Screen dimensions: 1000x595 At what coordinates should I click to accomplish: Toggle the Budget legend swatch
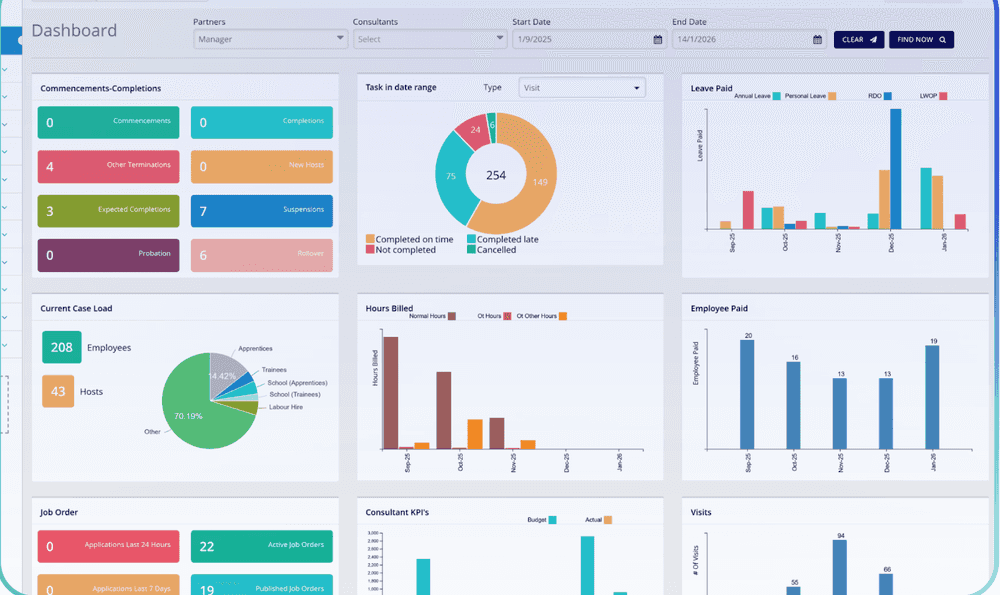pos(552,520)
